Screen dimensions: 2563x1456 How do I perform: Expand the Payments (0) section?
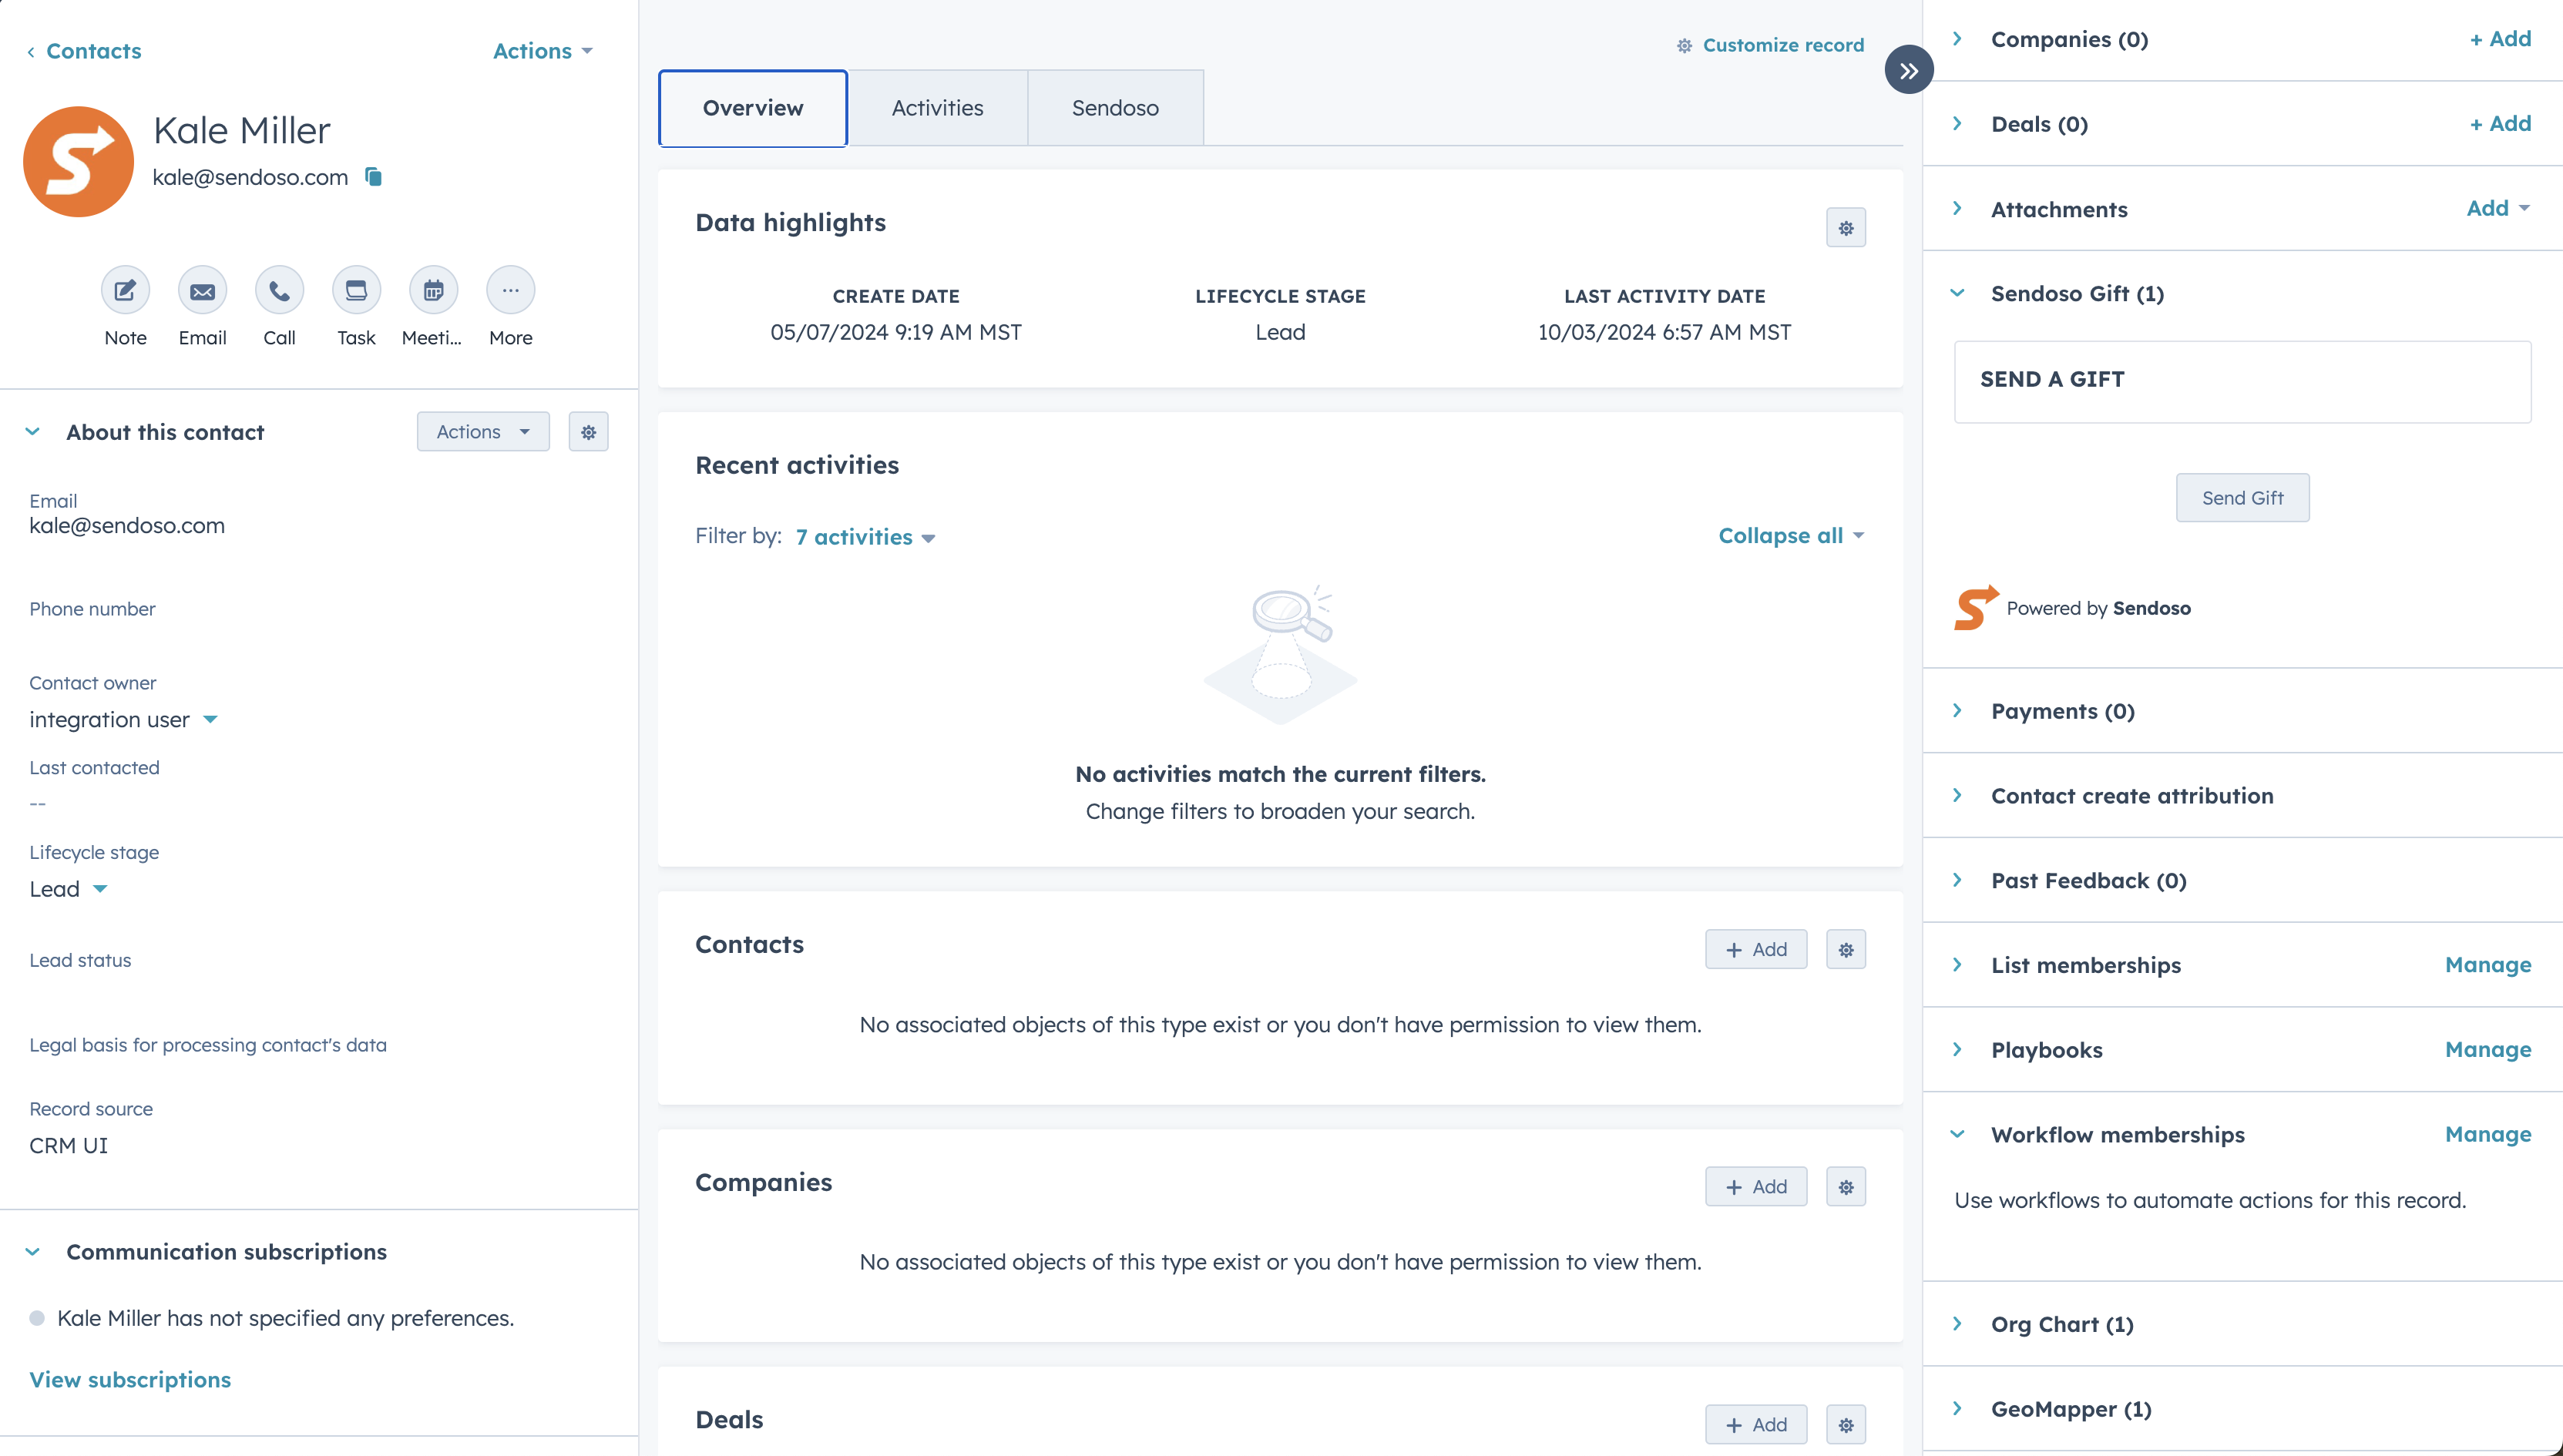point(1958,711)
